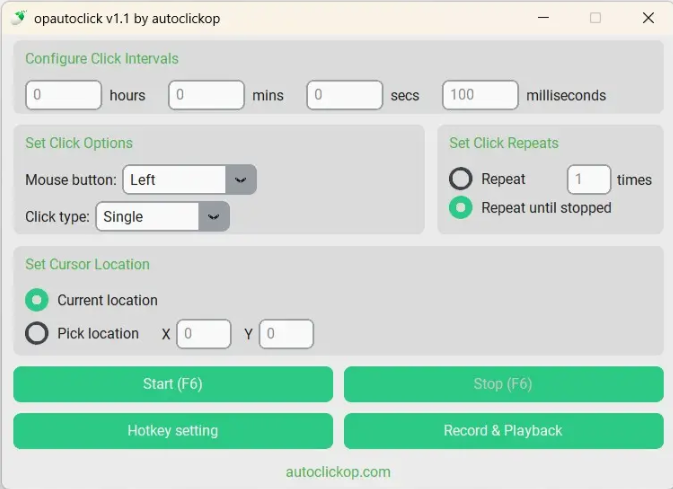Focus the repeat times input box
Viewport: 673px width, 489px height.
click(x=589, y=180)
